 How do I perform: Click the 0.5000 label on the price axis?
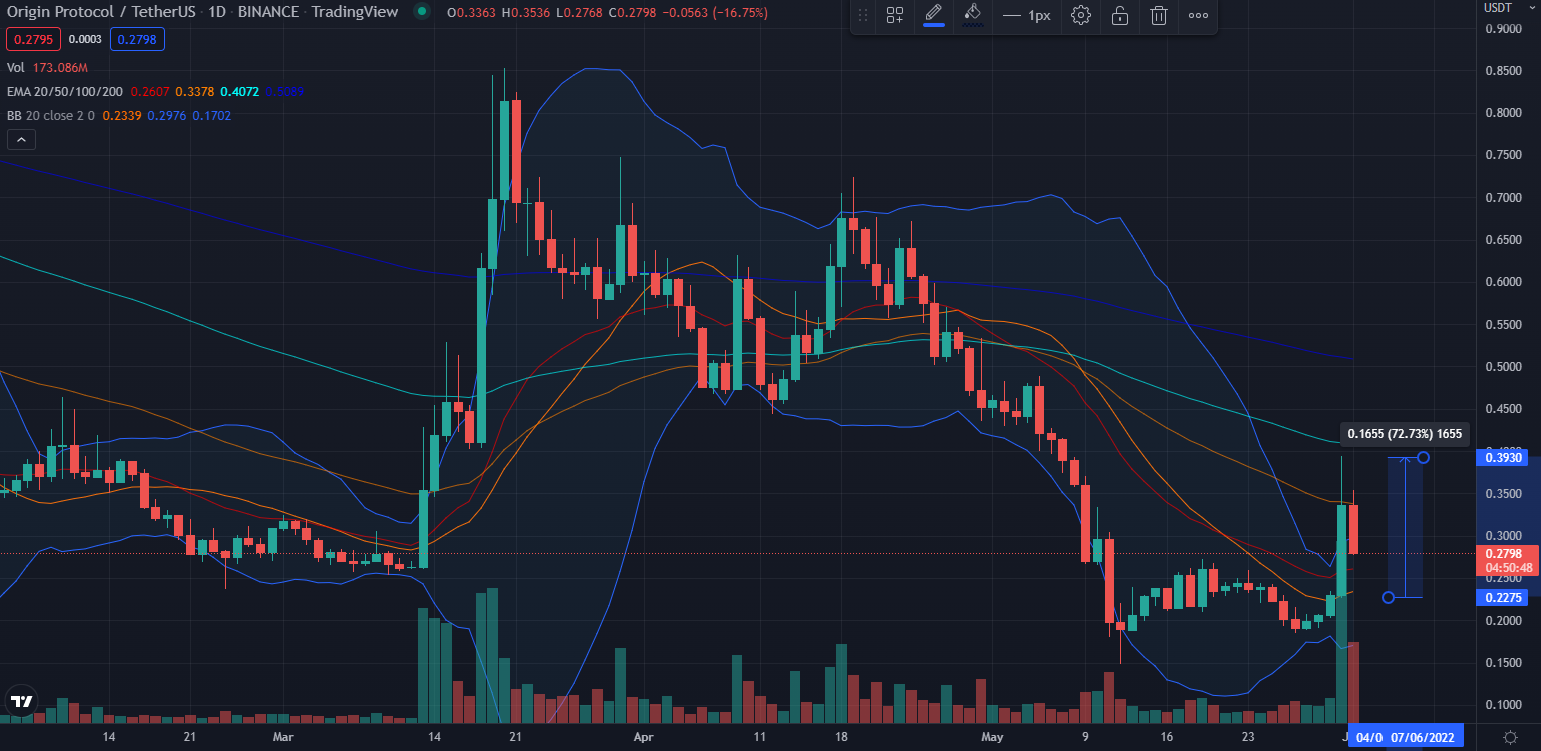[x=1503, y=367]
